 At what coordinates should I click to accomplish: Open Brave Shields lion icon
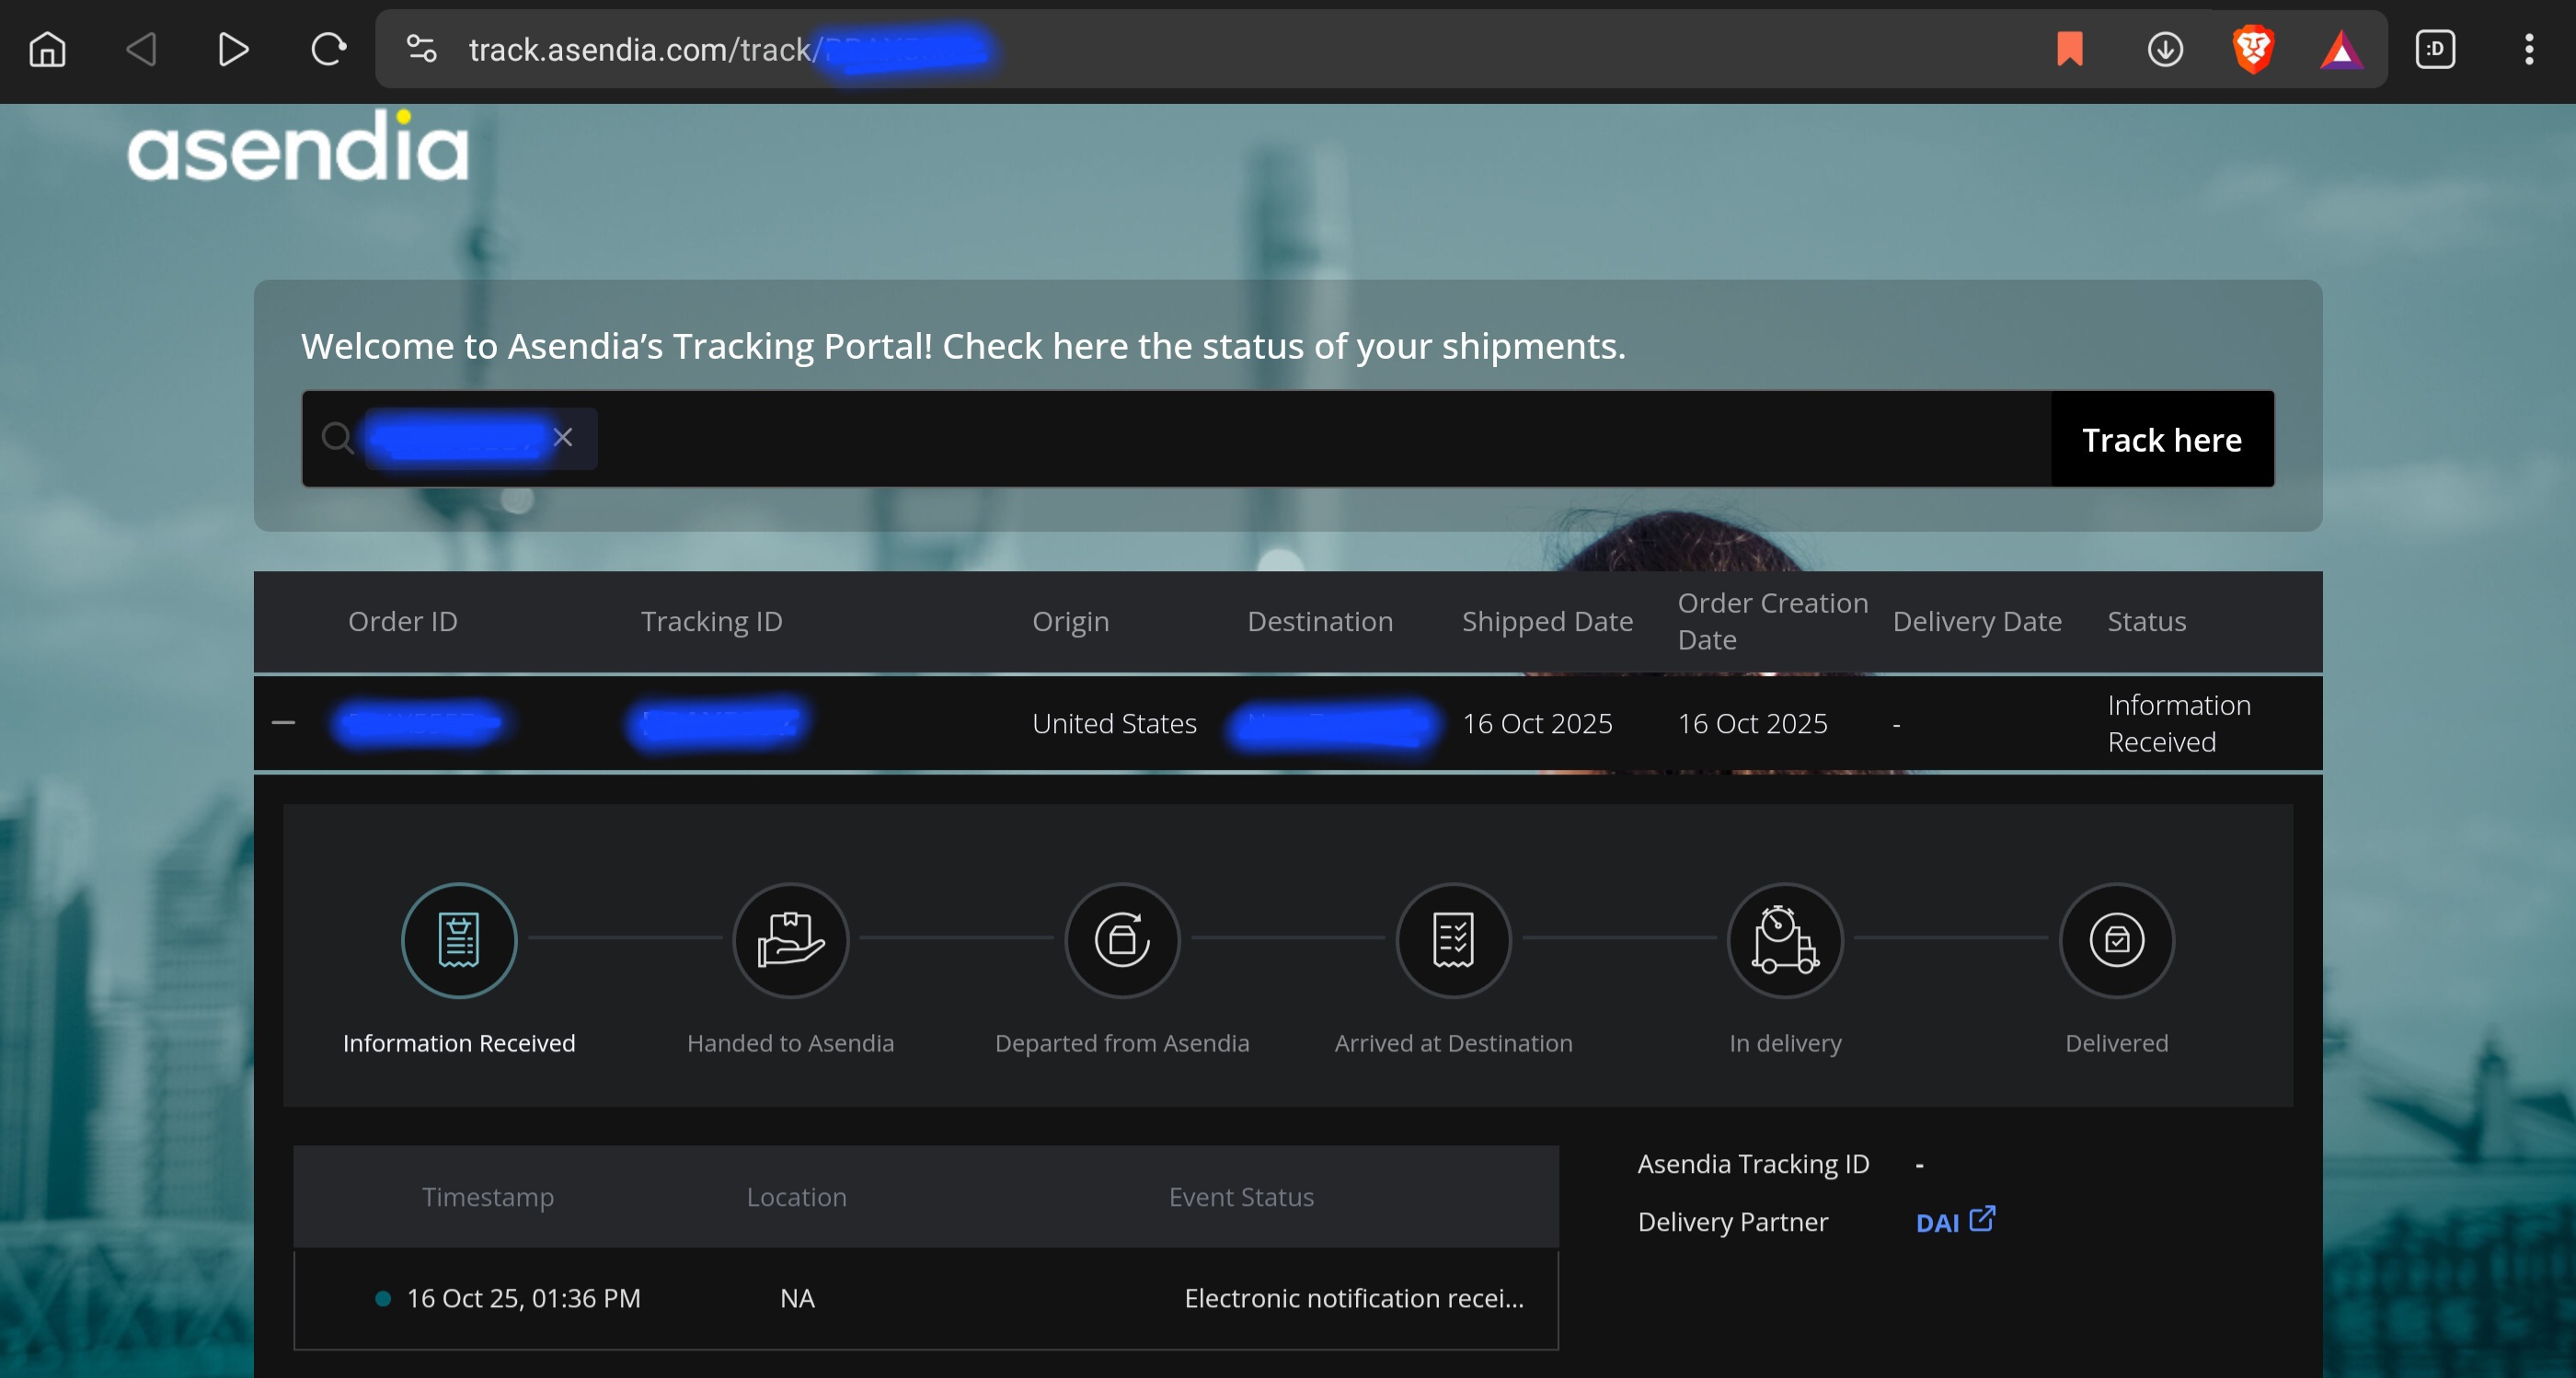[x=2252, y=49]
